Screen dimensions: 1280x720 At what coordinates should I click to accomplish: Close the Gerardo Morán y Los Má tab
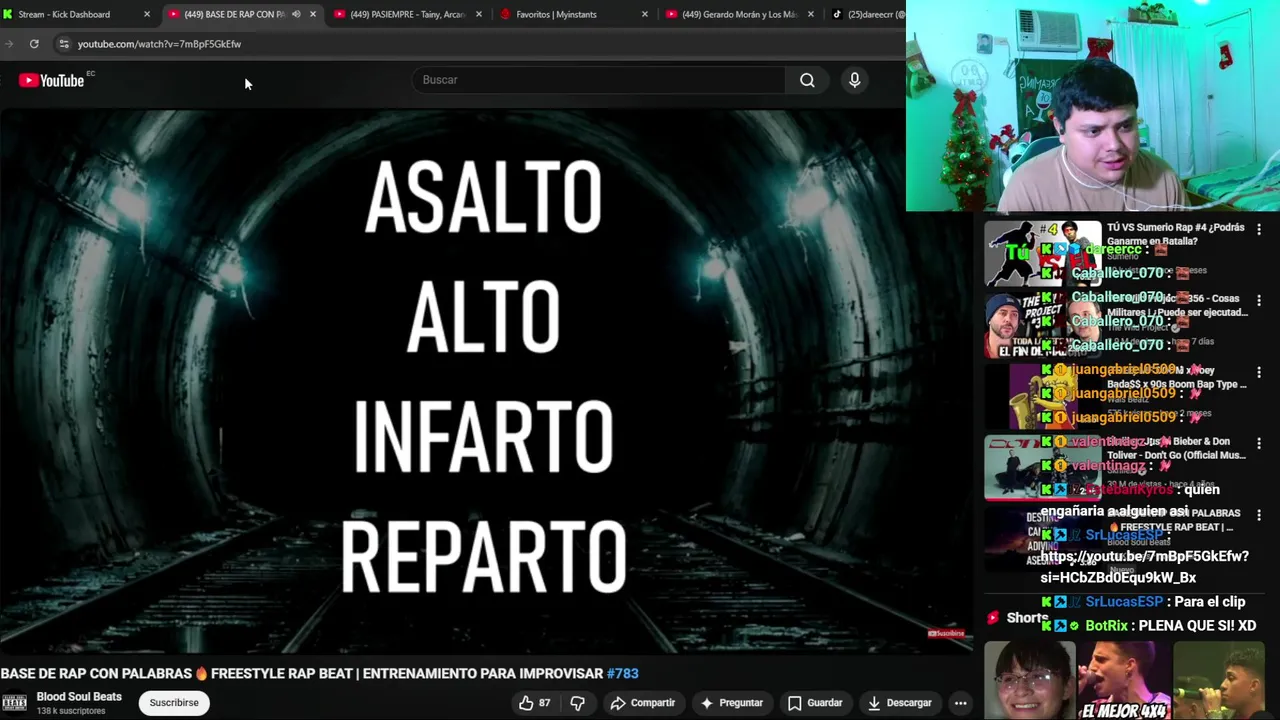pos(811,14)
